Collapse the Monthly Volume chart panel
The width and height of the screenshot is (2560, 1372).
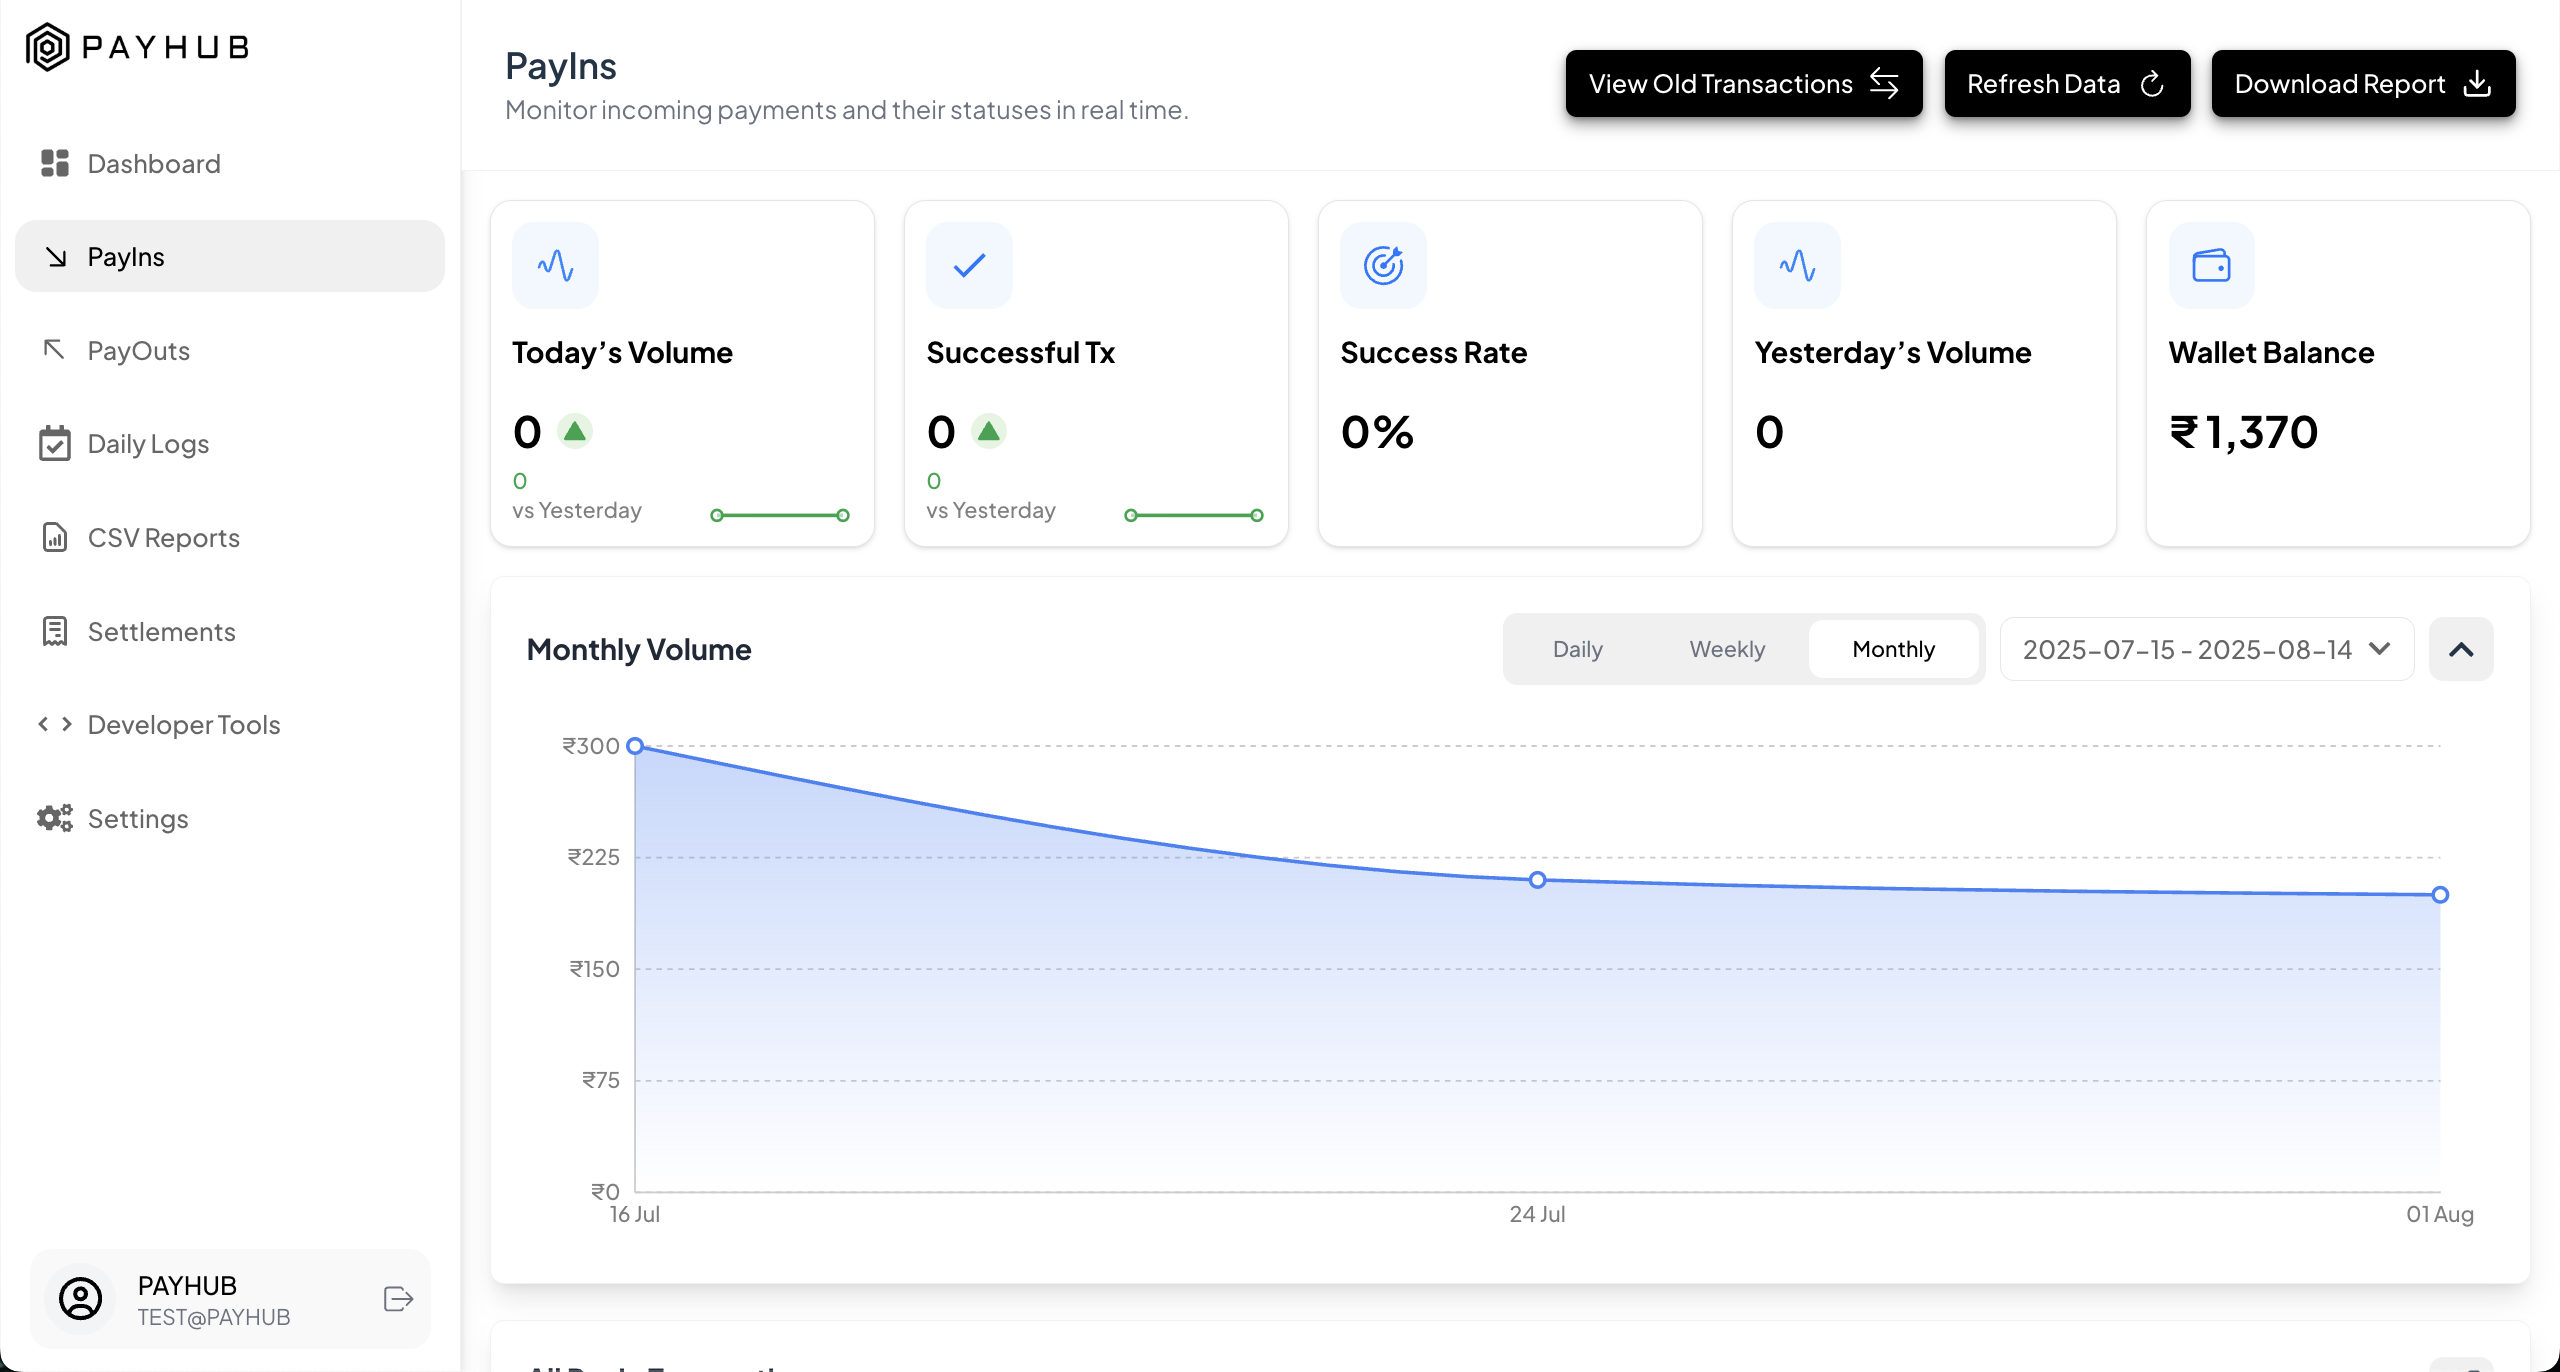(2461, 649)
